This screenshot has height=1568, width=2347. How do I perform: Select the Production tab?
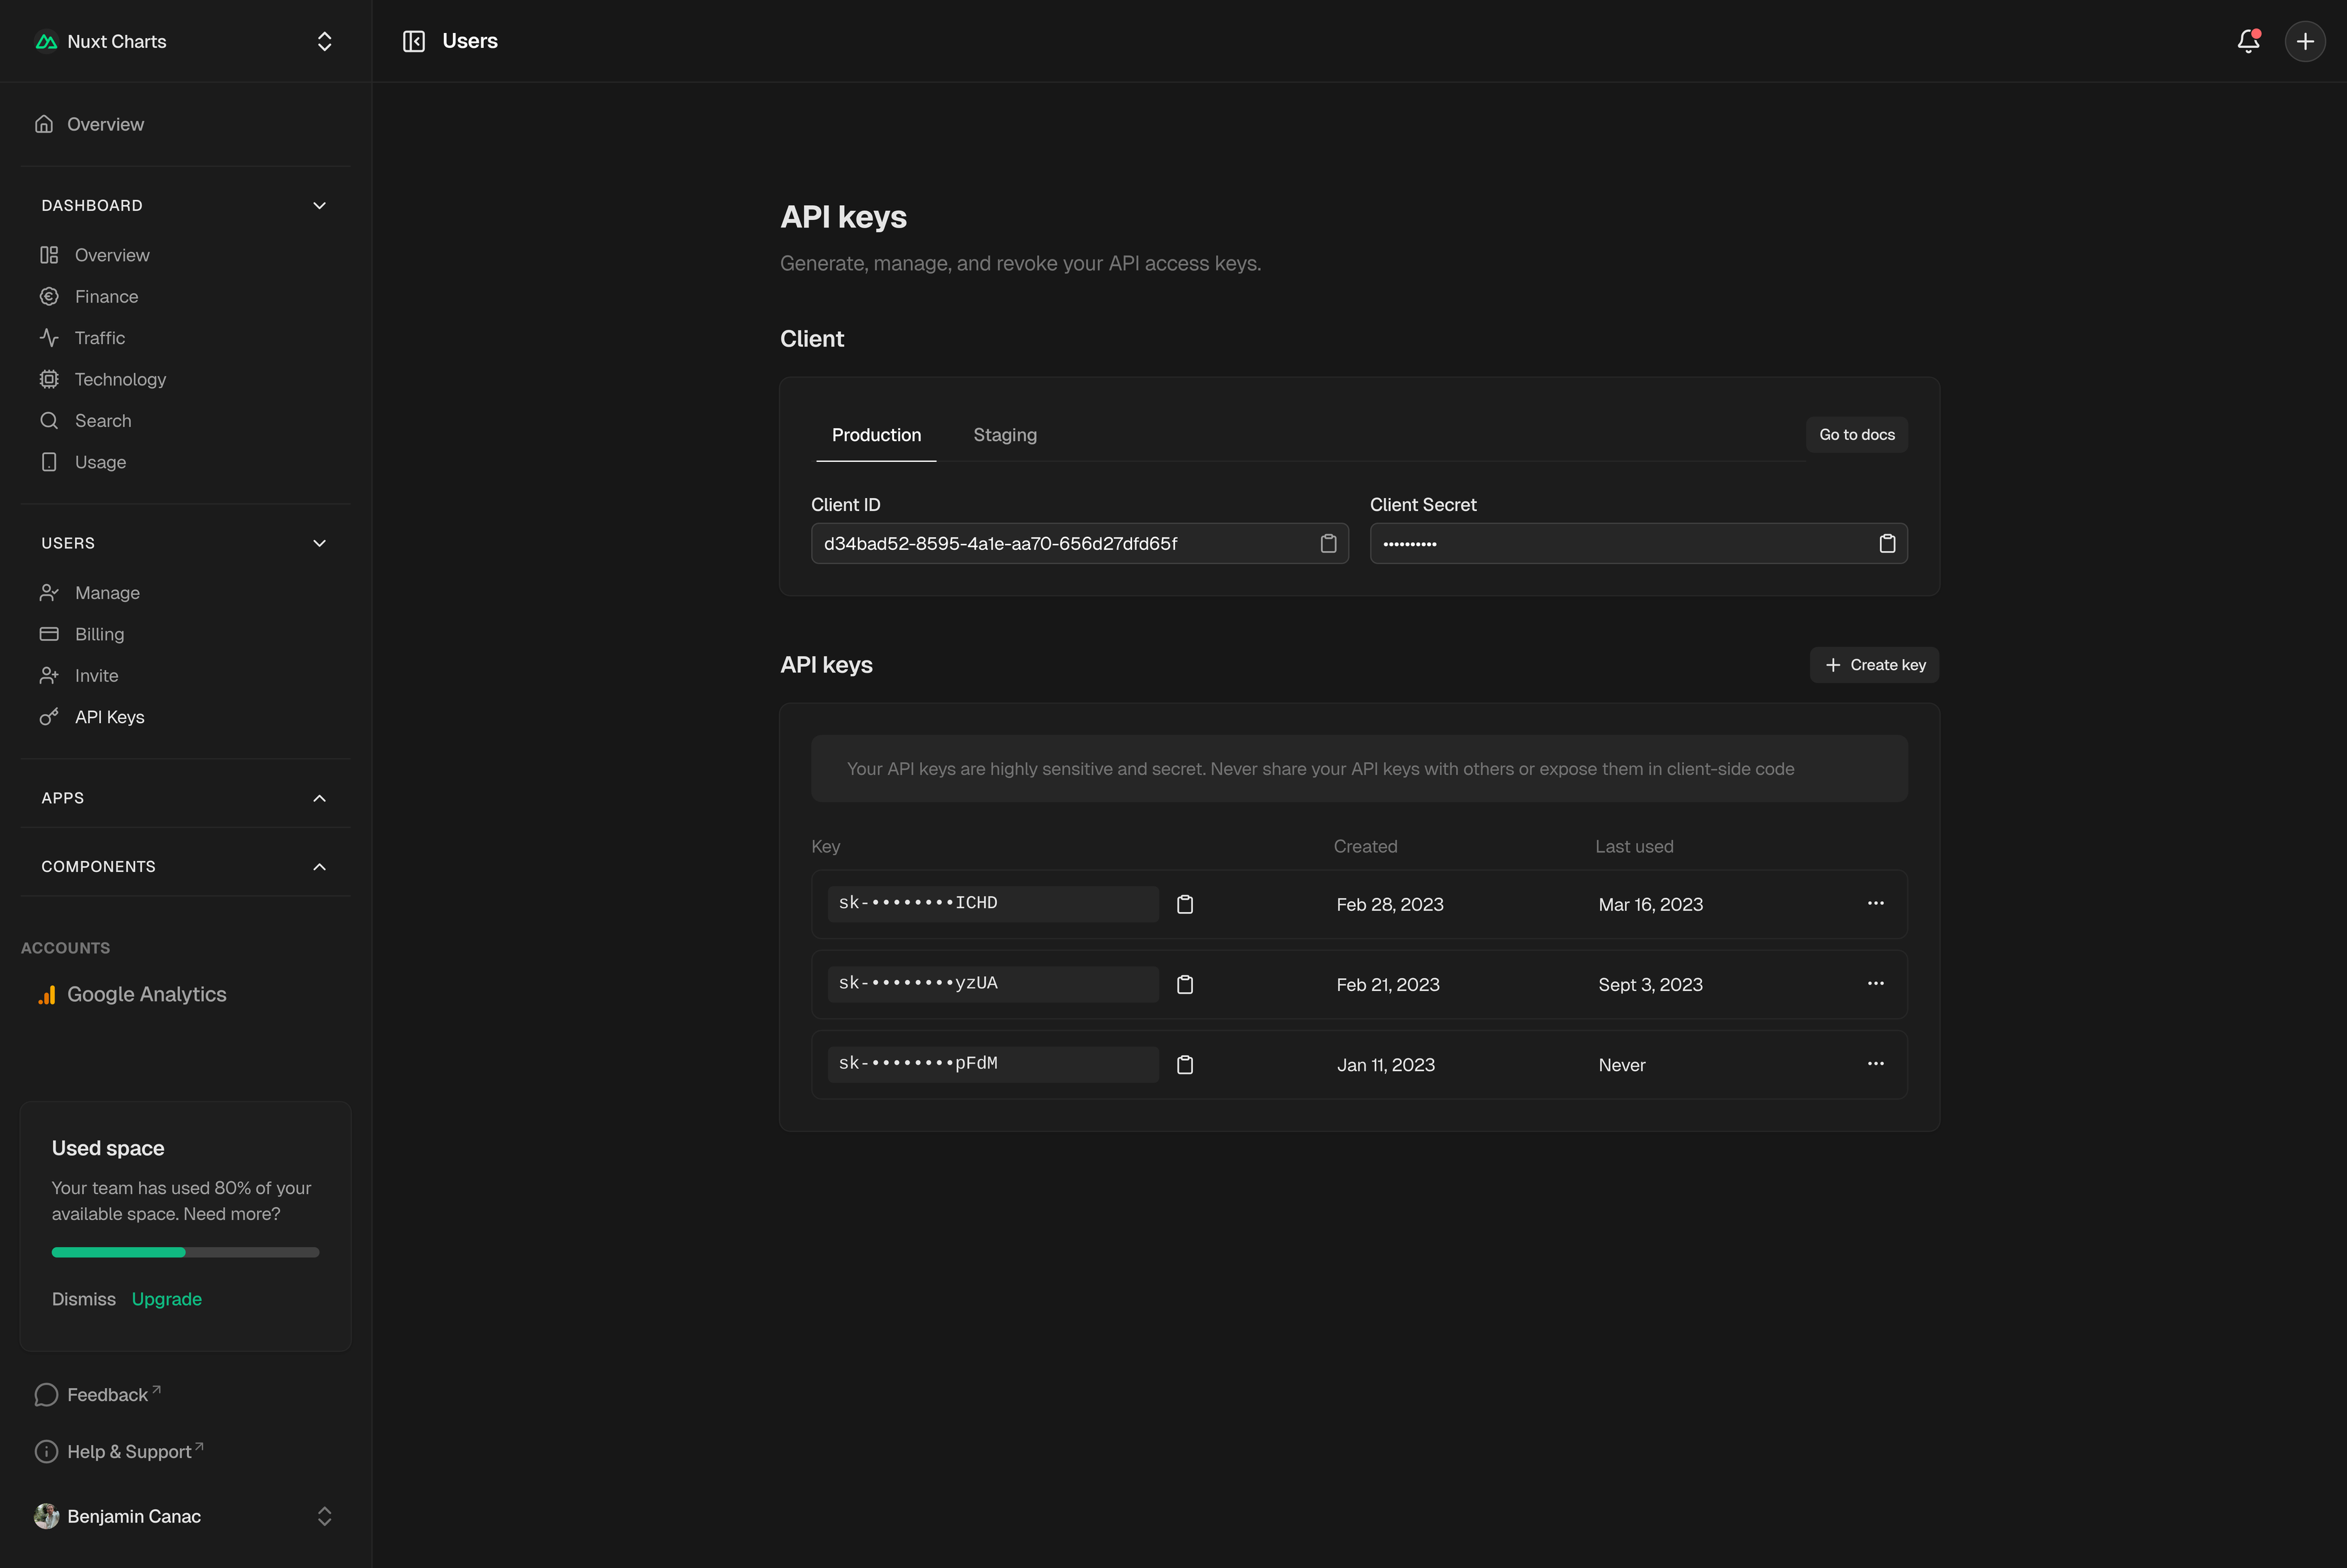coord(876,435)
